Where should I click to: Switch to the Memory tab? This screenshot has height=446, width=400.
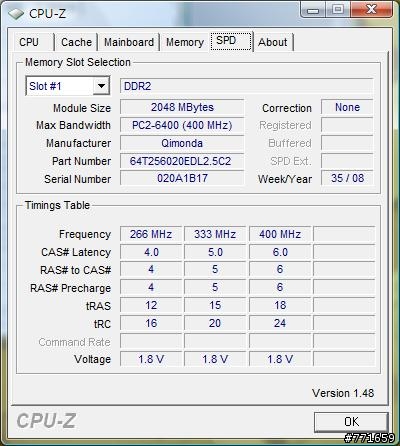point(185,42)
